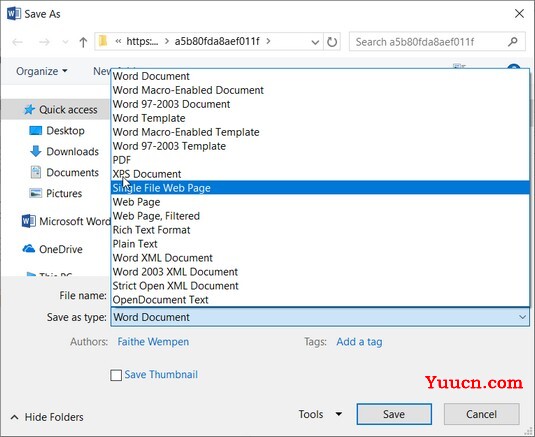Viewport: 535px width, 437px height.
Task: Click the Quick access star icon
Action: pyautogui.click(x=29, y=110)
